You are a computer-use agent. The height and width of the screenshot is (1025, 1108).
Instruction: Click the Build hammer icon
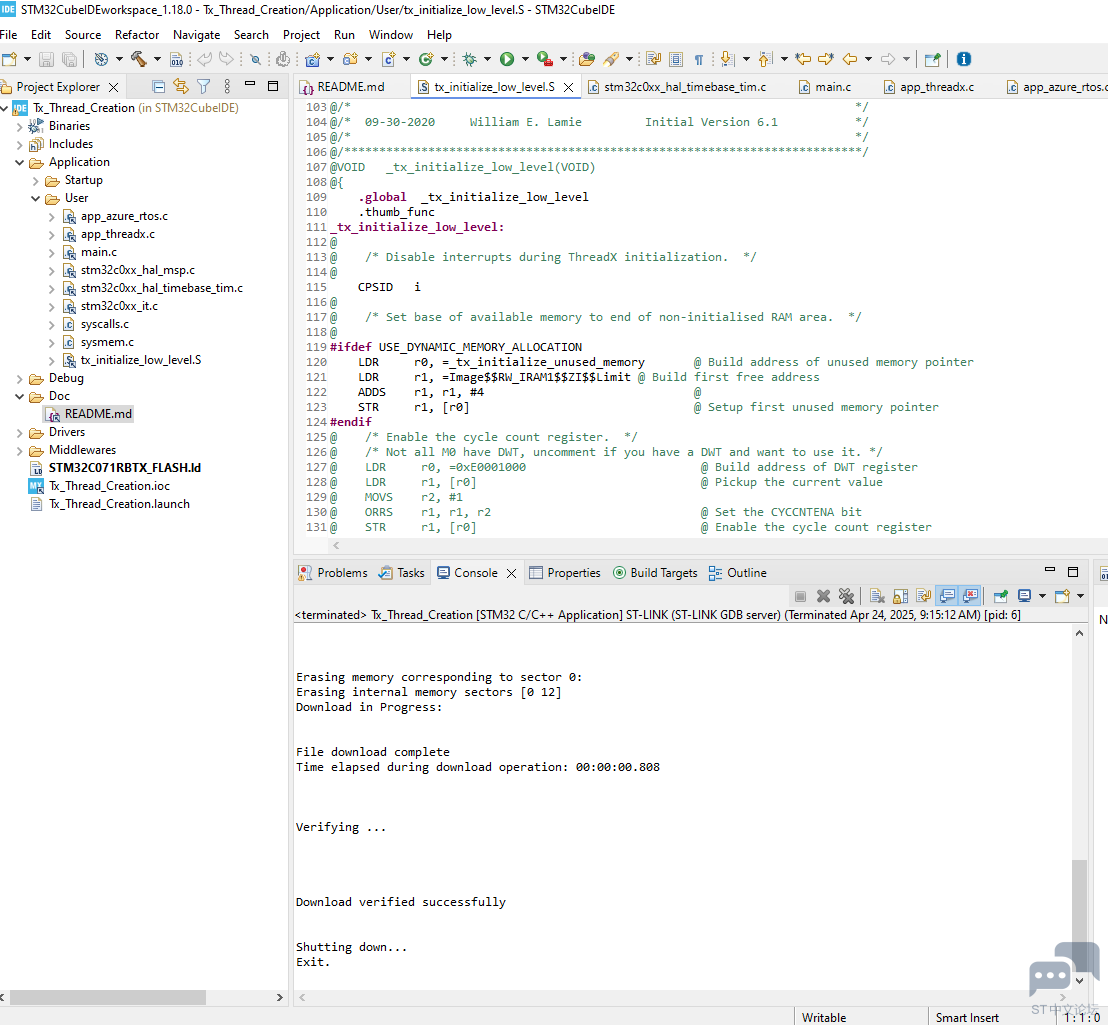point(138,59)
